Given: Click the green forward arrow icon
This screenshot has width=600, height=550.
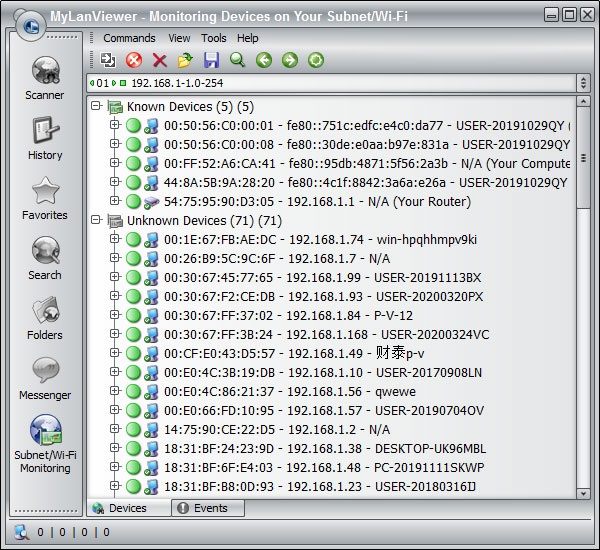Looking at the screenshot, I should tap(290, 60).
